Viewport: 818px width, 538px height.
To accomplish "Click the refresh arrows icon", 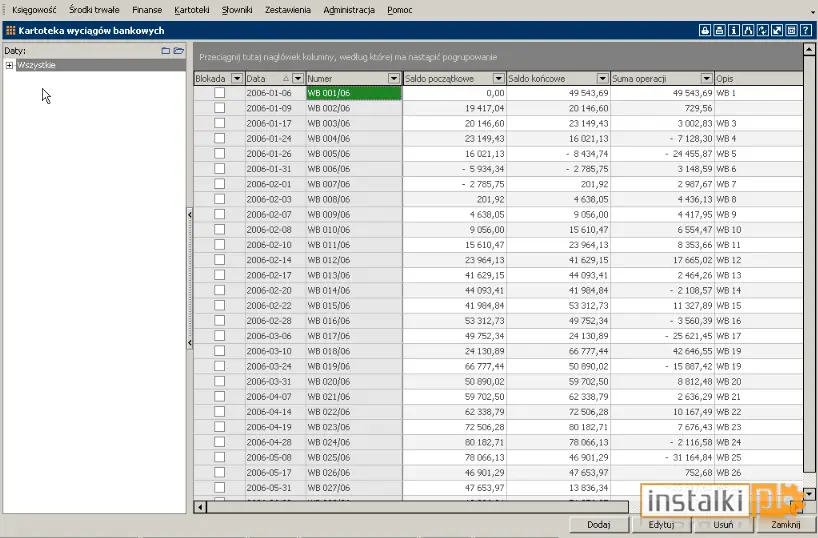I will tap(763, 31).
